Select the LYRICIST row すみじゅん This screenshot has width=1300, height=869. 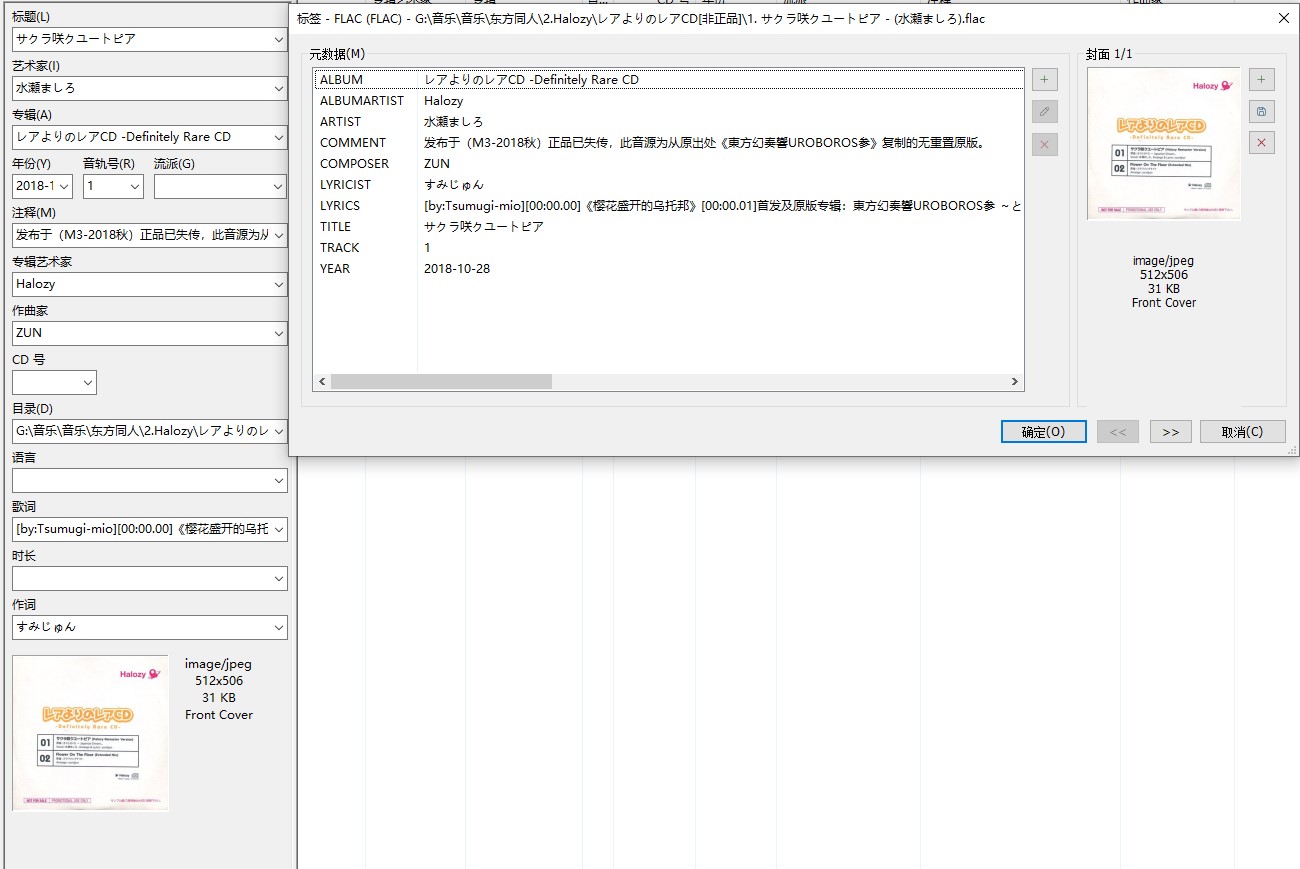coord(668,185)
